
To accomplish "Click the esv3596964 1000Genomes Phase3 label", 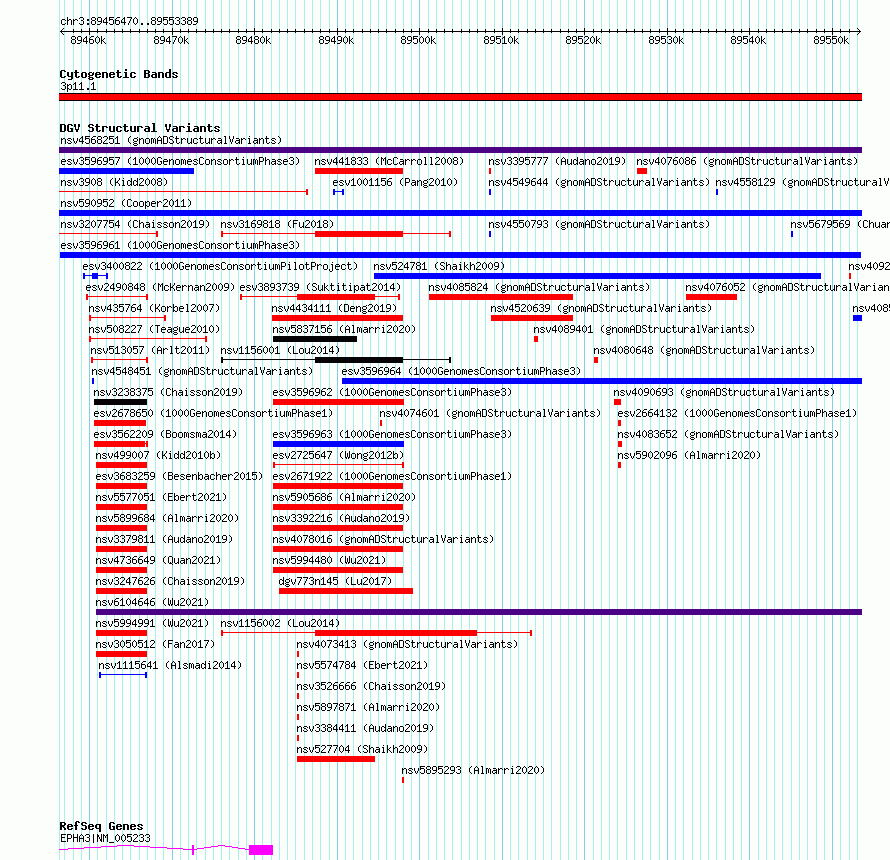I will click(x=461, y=371).
